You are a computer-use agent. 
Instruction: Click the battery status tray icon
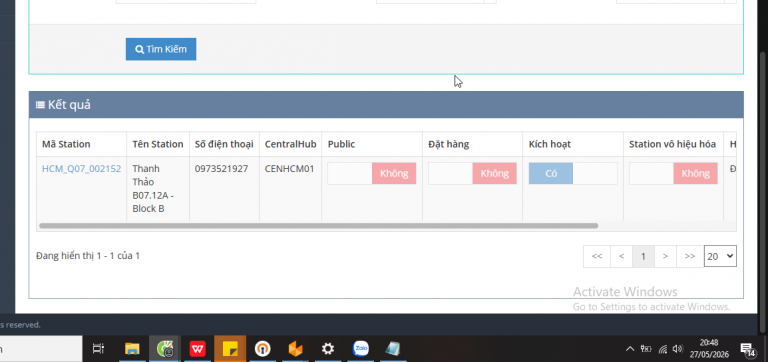[x=646, y=349]
